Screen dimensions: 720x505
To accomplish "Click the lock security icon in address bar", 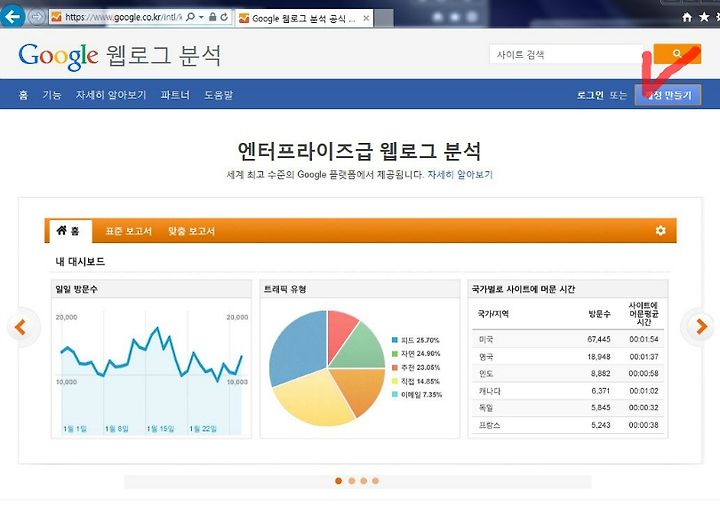I will tap(212, 17).
